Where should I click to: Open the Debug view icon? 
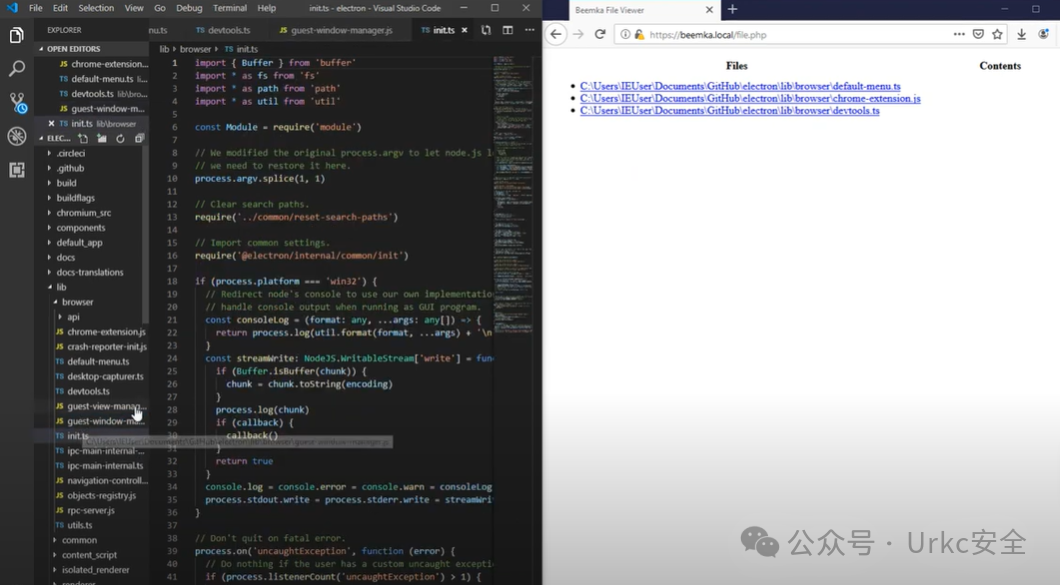[x=16, y=136]
